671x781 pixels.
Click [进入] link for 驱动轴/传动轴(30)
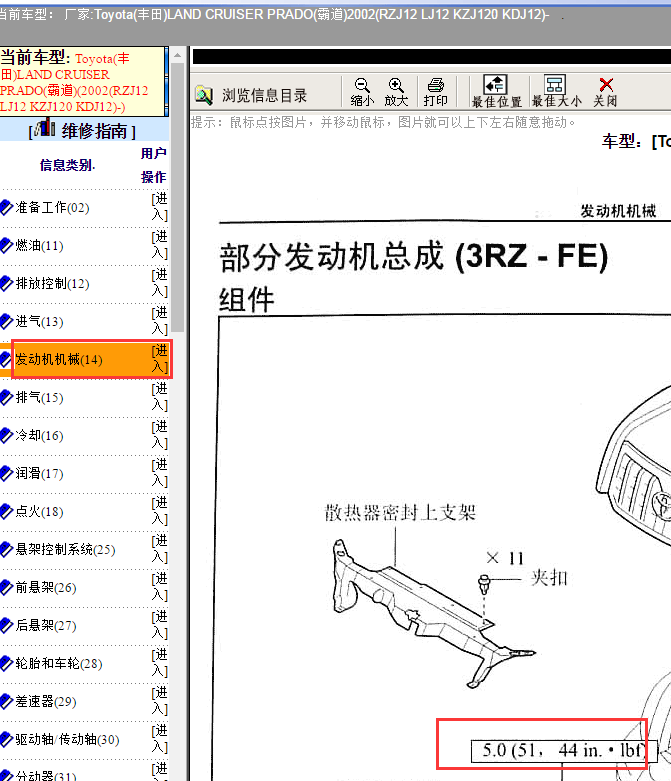pos(159,739)
